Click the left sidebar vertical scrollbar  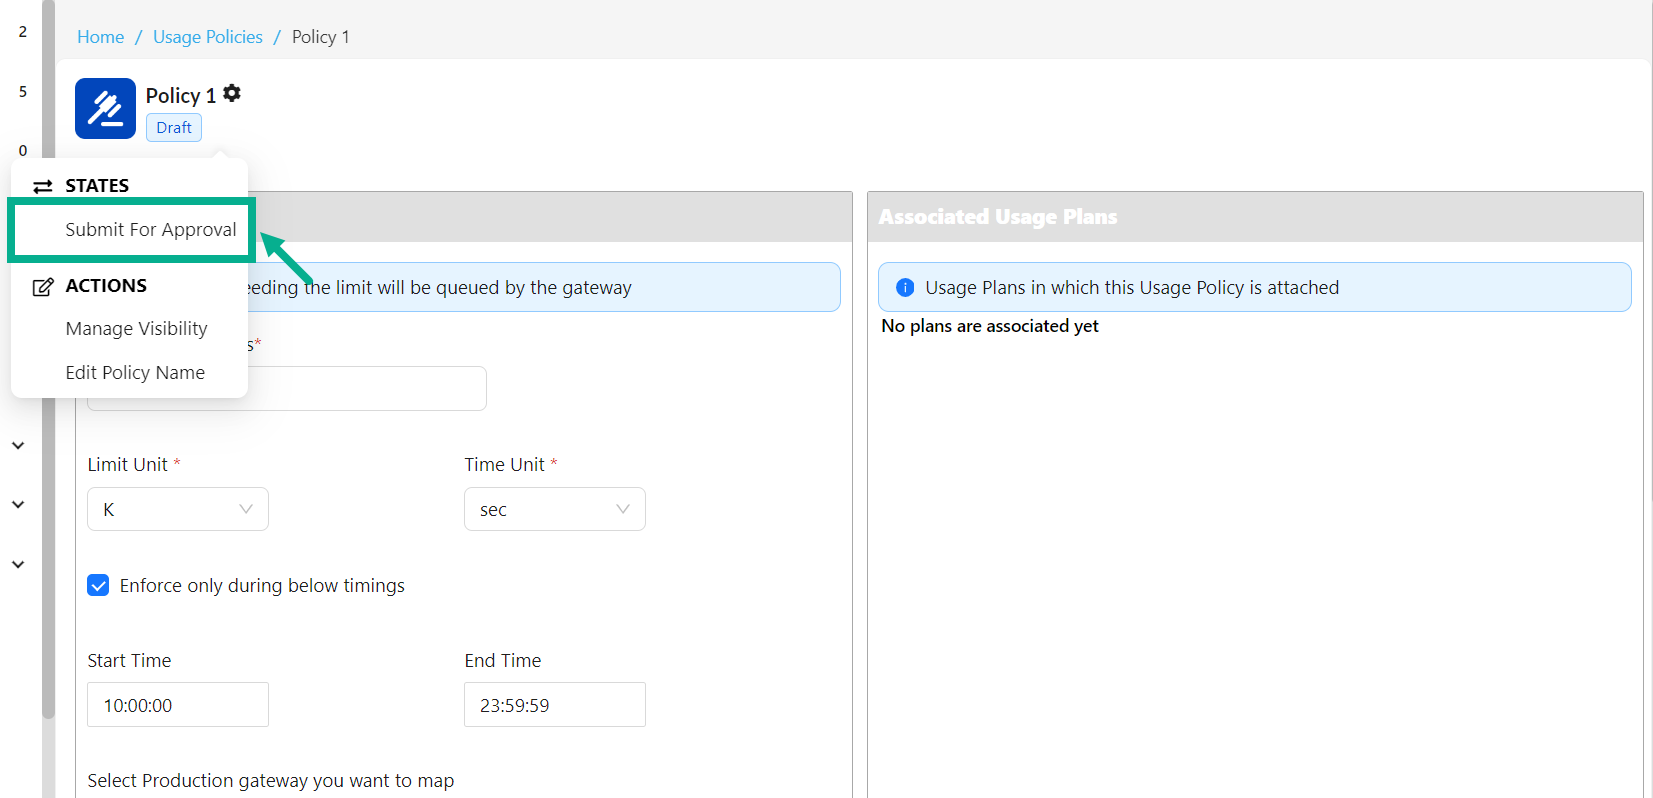click(48, 400)
